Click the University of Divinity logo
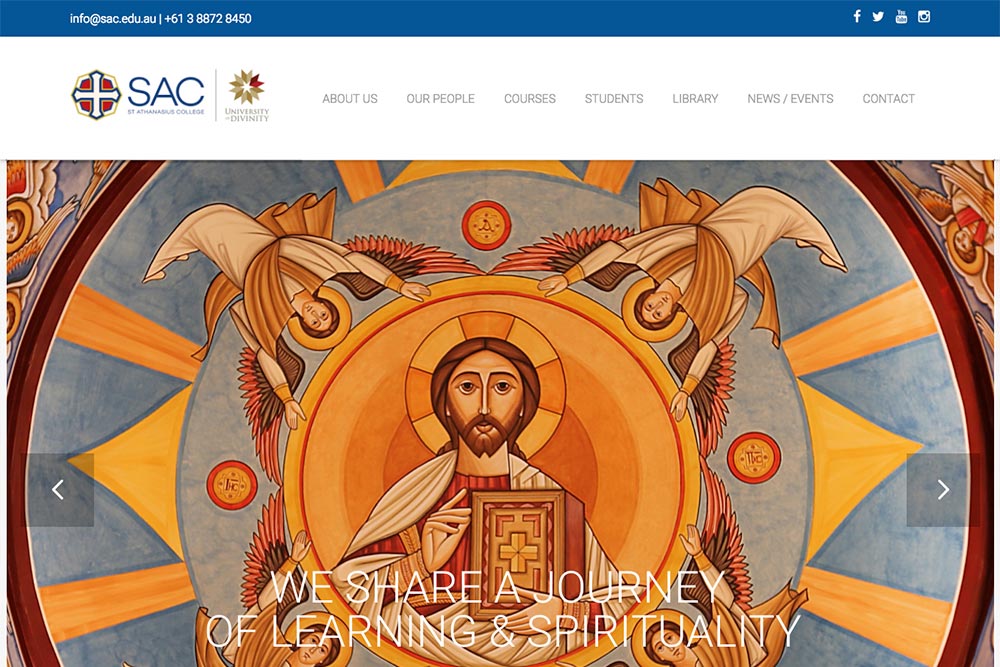 [247, 95]
